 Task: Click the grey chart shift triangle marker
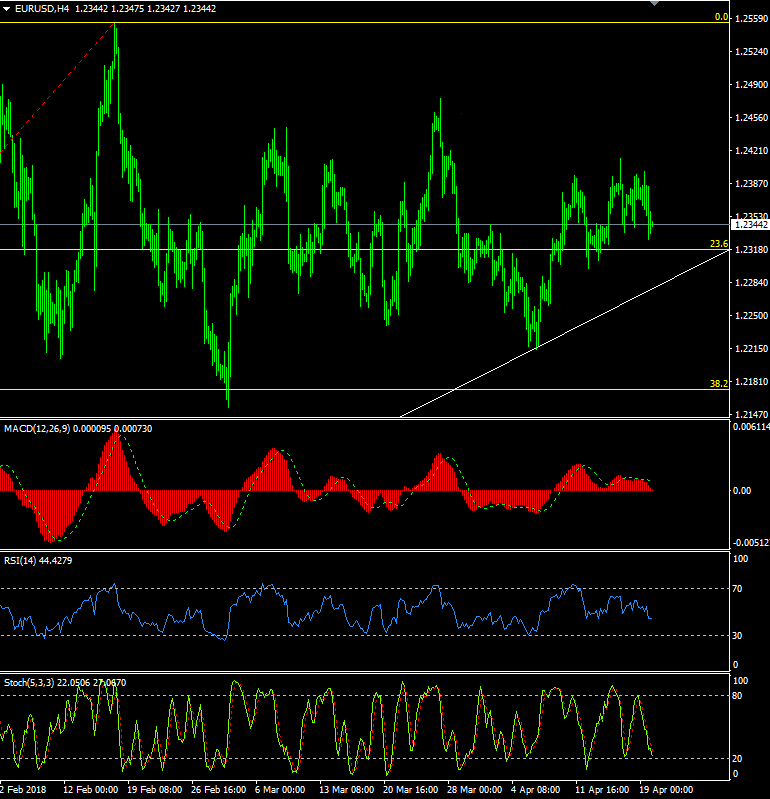pos(656,4)
